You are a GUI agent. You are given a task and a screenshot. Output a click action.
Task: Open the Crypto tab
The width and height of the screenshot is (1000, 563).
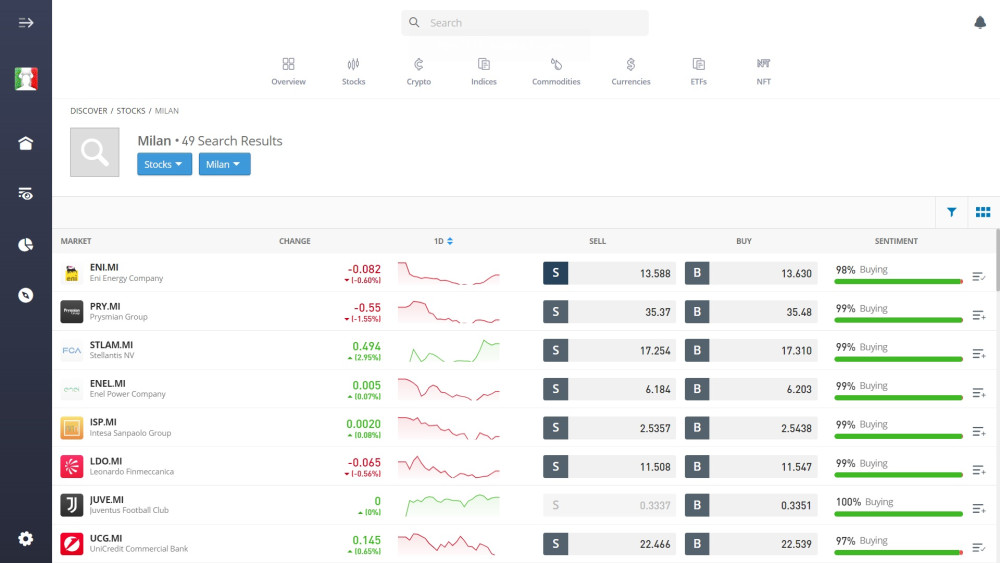418,71
